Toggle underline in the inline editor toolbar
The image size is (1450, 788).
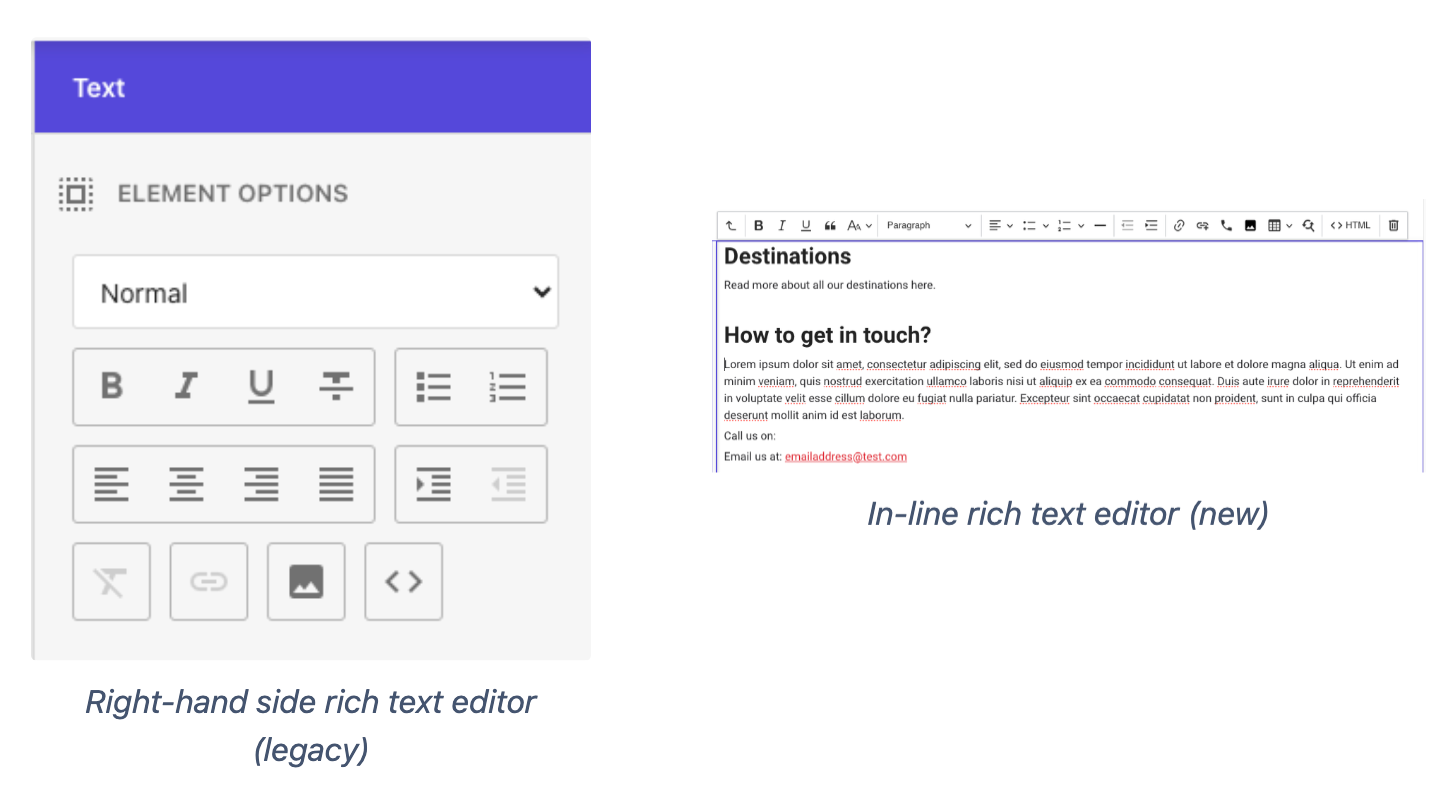coord(805,225)
